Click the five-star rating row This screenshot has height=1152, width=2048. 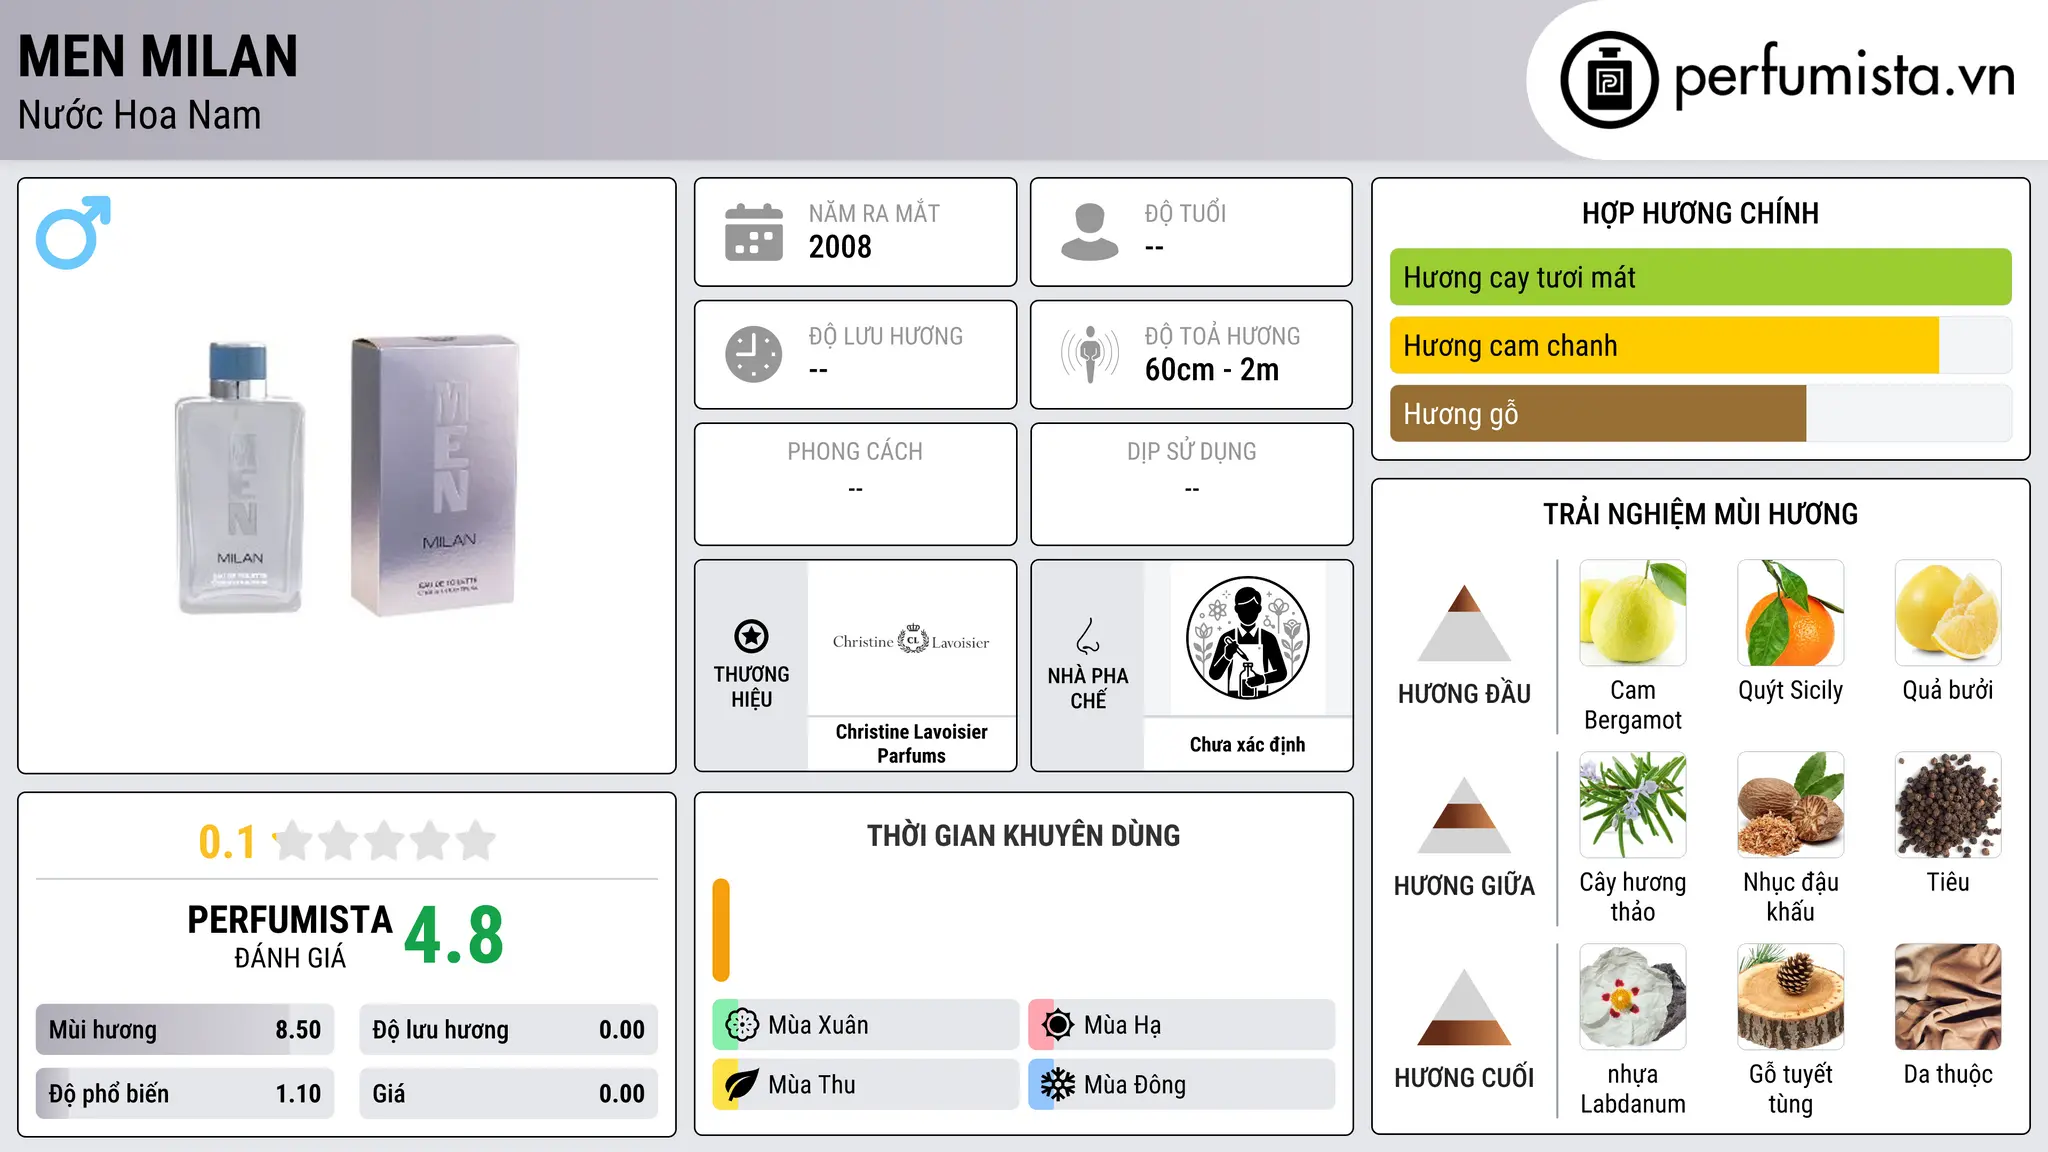[x=384, y=841]
